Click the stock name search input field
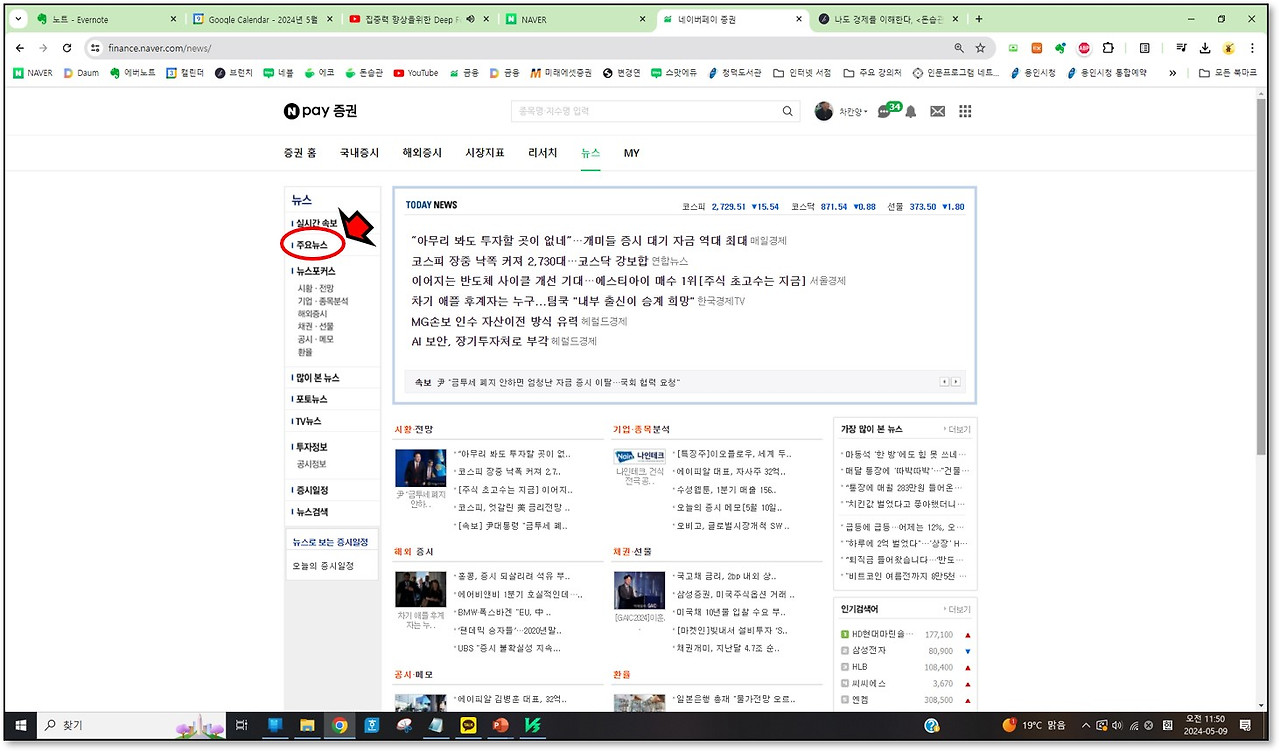 [x=644, y=111]
